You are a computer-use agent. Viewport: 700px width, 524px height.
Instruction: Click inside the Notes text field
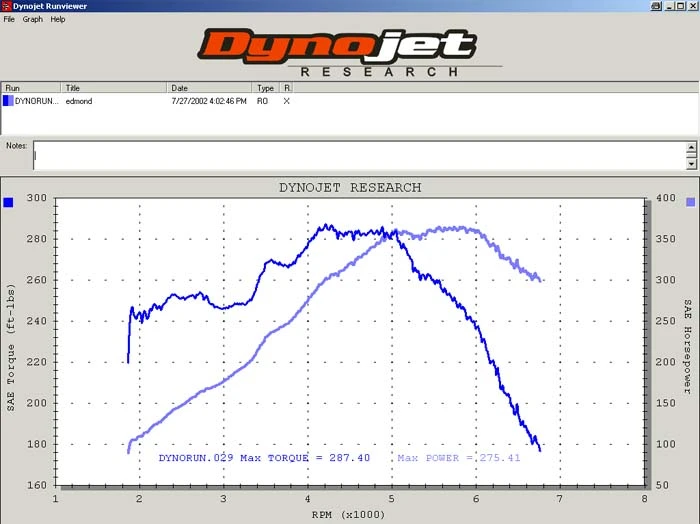click(359, 155)
